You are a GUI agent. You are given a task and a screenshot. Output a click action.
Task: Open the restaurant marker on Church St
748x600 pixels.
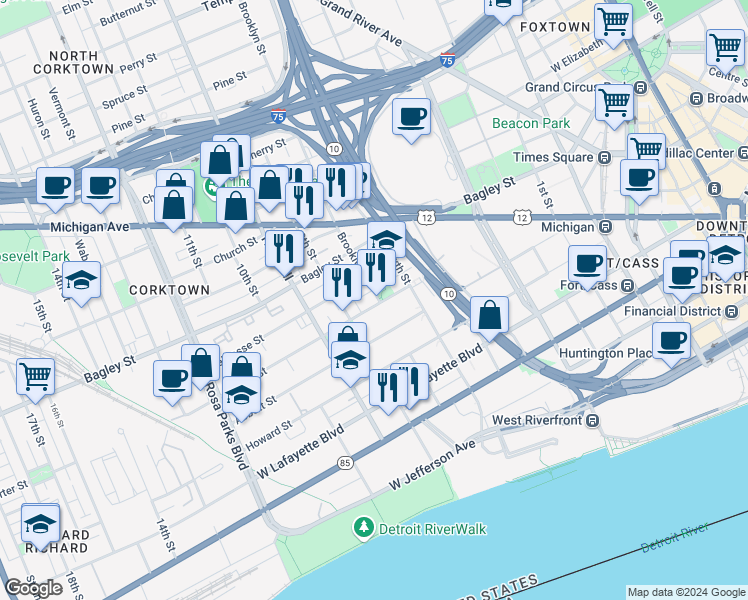285,248
